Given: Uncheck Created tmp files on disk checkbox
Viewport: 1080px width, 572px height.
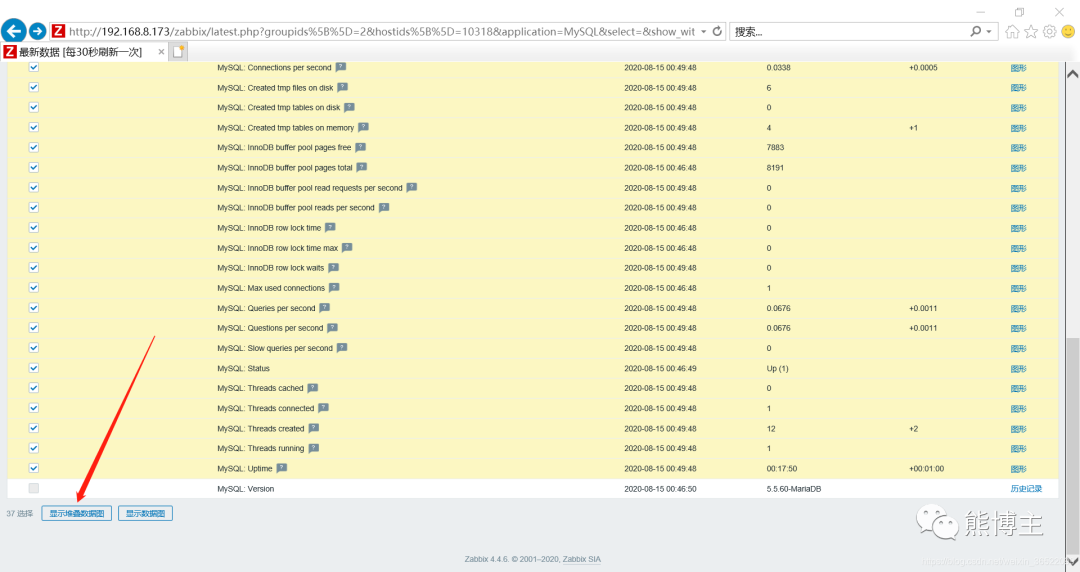Looking at the screenshot, I should point(34,88).
